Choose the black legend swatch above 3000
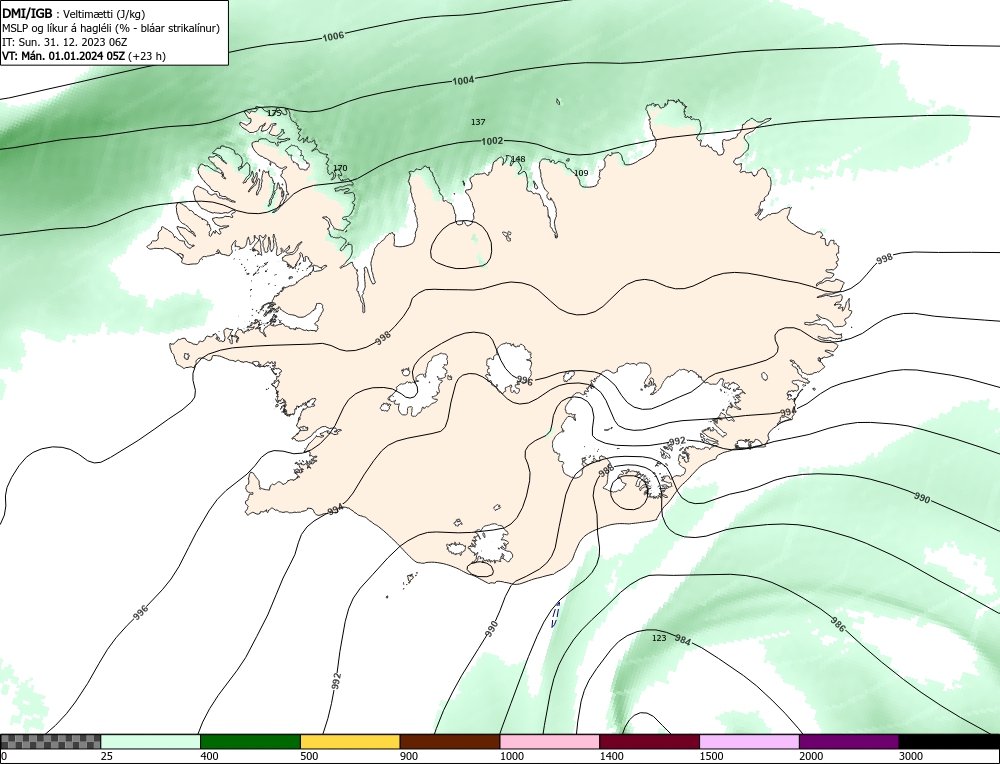Viewport: 1000px width, 764px height. click(x=950, y=742)
